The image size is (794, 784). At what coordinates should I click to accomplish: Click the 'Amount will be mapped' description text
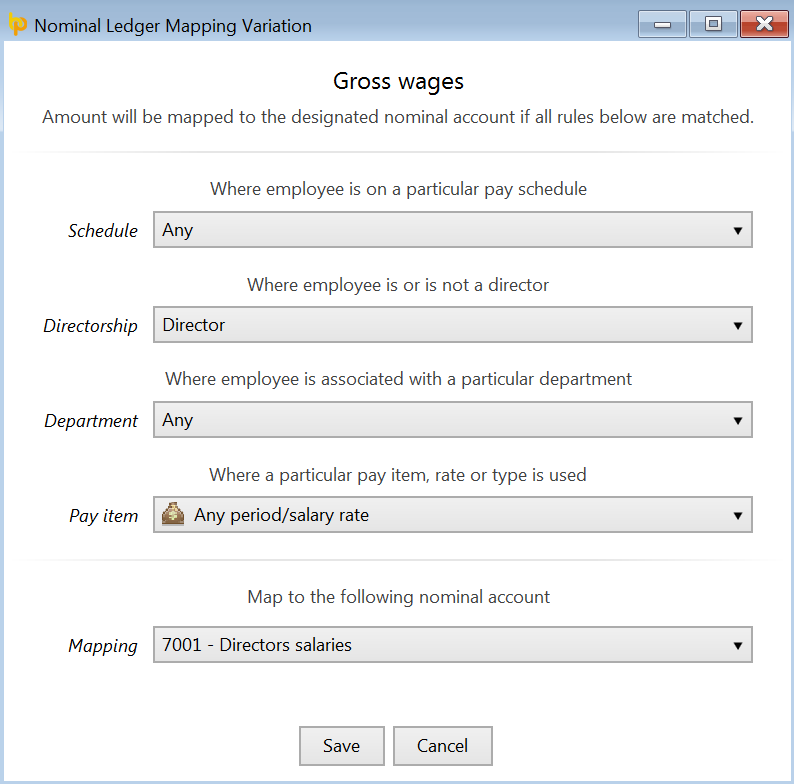coord(398,117)
